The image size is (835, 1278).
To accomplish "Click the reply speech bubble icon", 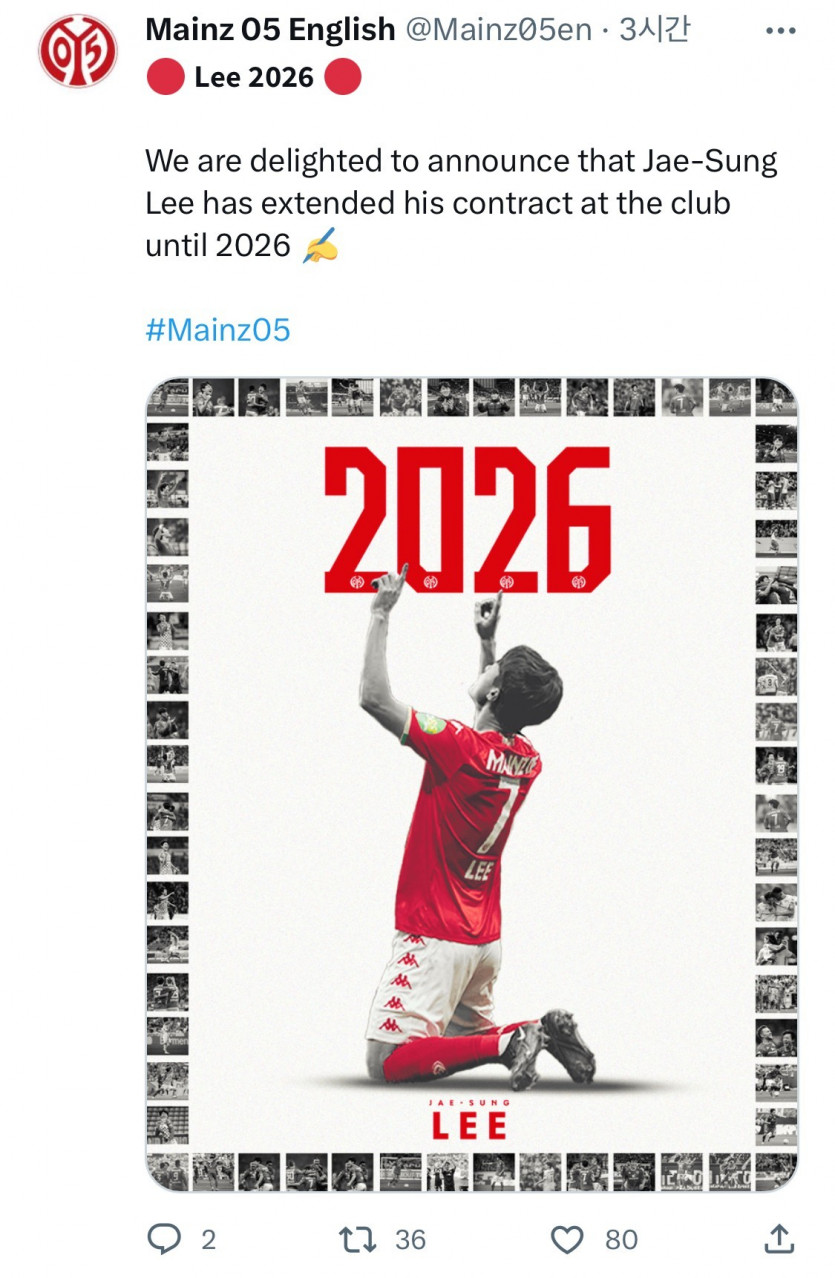I will (163, 1240).
